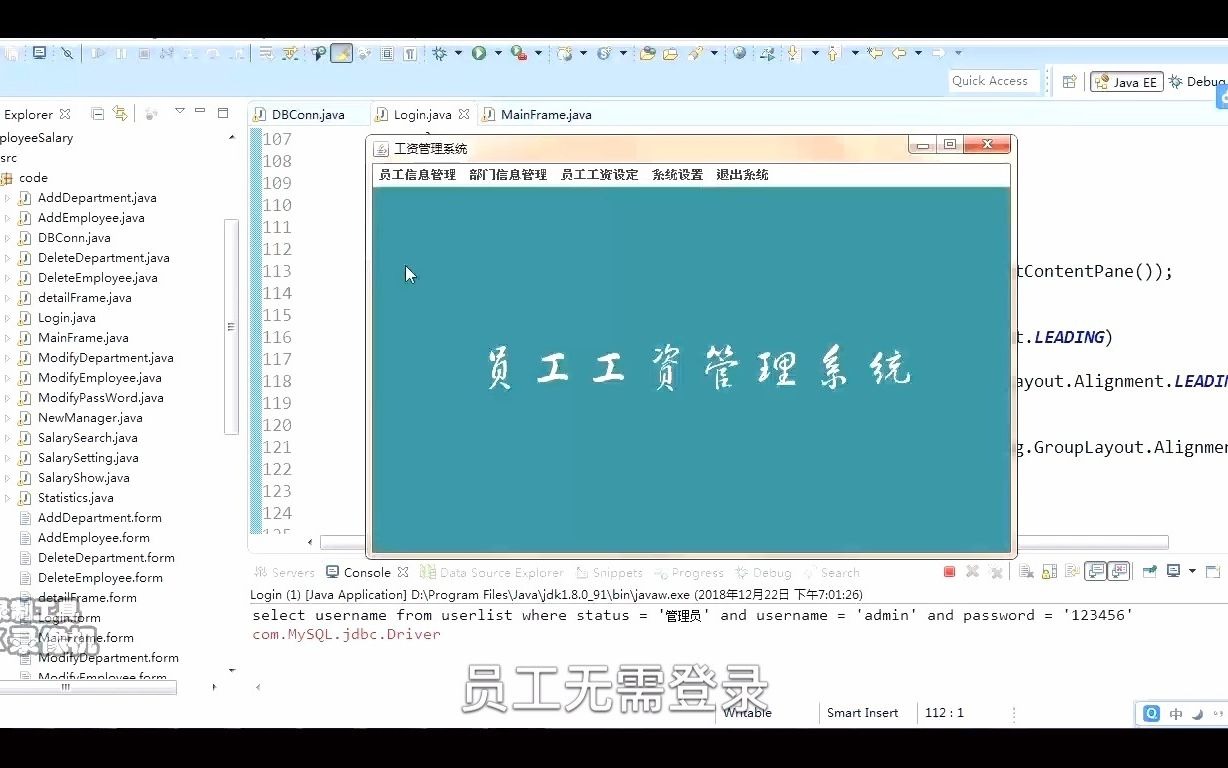Screen dimensions: 1228x768
Task: Switch to the DBConn.java editor tab
Action: coord(307,114)
